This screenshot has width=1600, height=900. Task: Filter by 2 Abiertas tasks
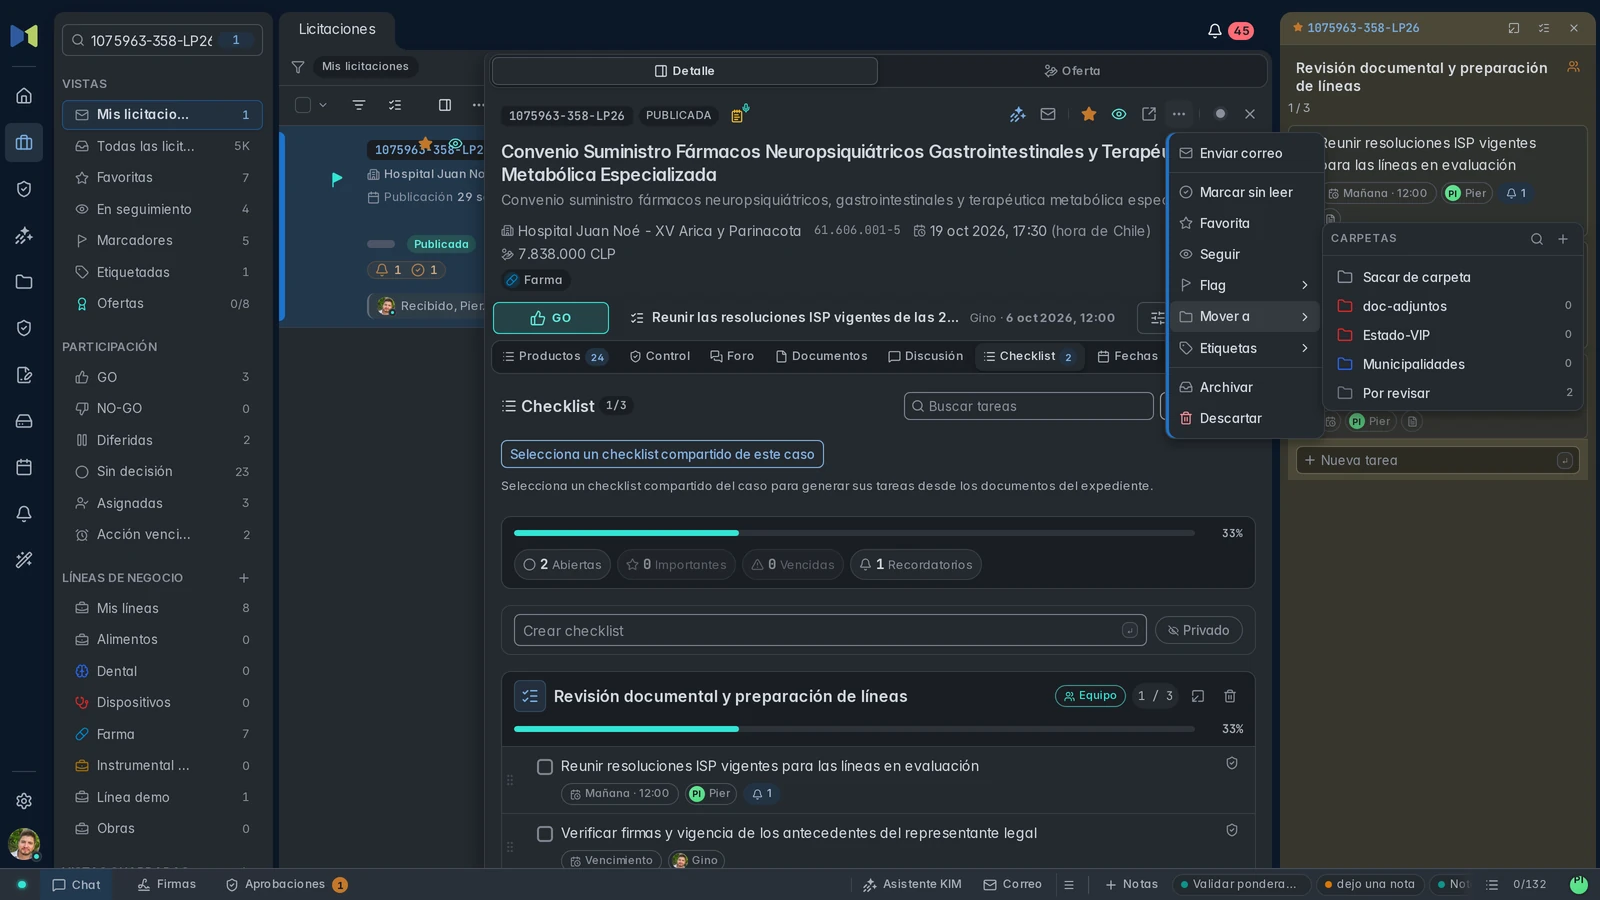tap(562, 565)
